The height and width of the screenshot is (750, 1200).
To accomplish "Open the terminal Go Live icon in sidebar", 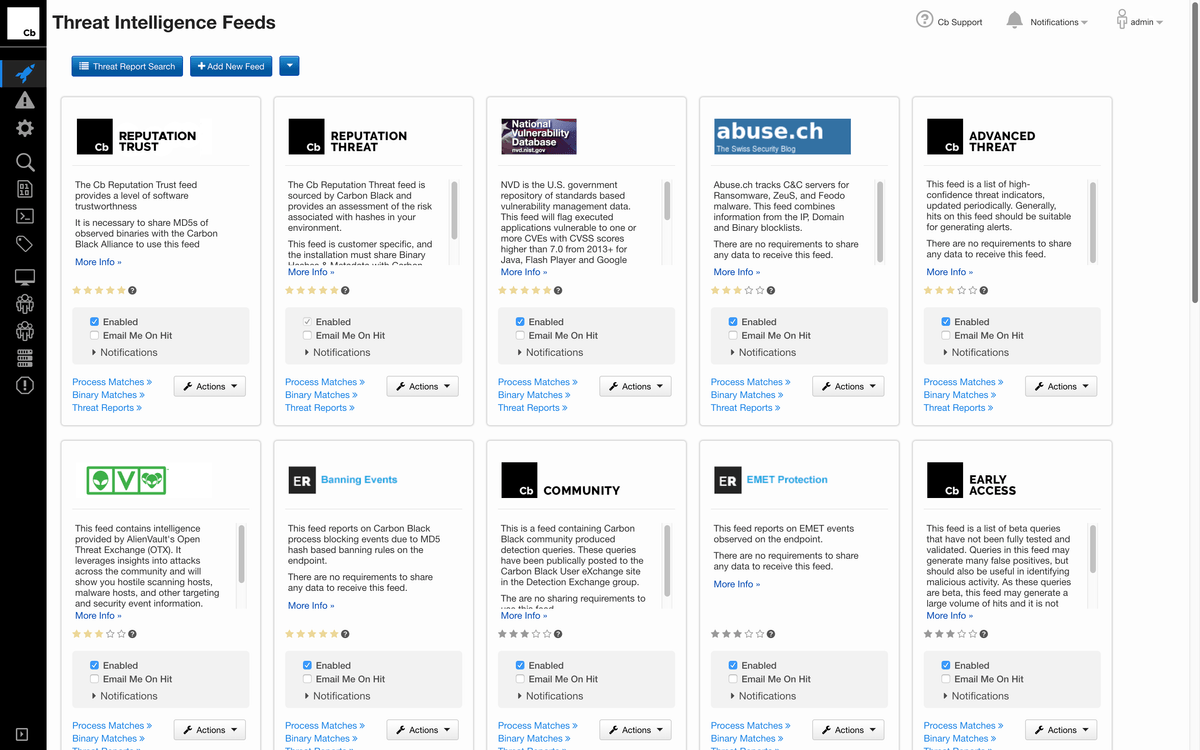I will (25, 215).
